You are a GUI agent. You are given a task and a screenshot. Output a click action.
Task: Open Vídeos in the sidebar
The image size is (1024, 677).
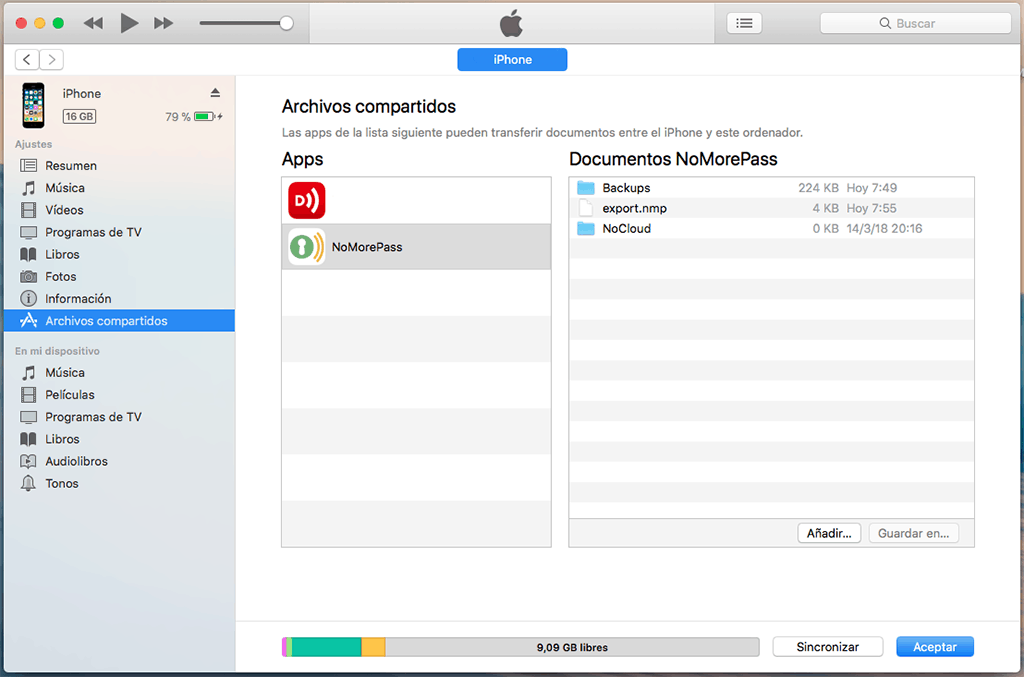(120, 210)
